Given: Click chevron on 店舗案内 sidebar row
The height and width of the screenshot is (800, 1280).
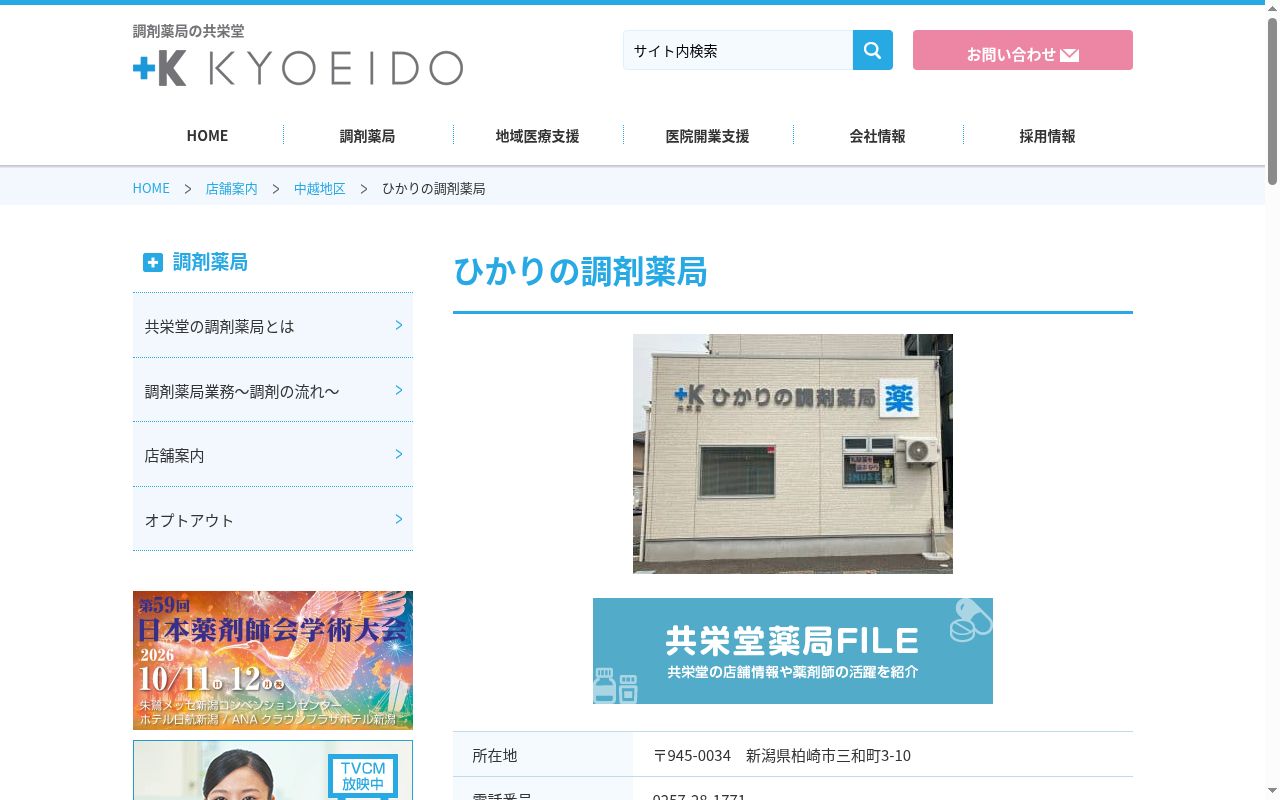Looking at the screenshot, I should click(x=399, y=454).
